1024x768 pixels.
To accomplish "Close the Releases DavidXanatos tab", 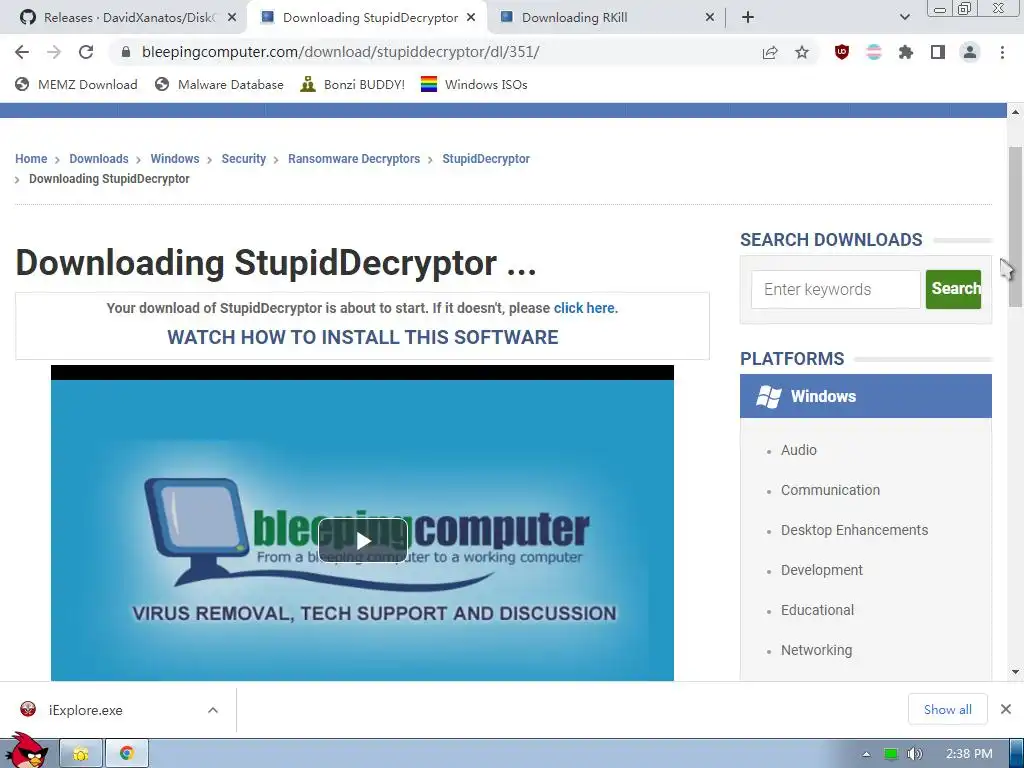I will [x=232, y=18].
